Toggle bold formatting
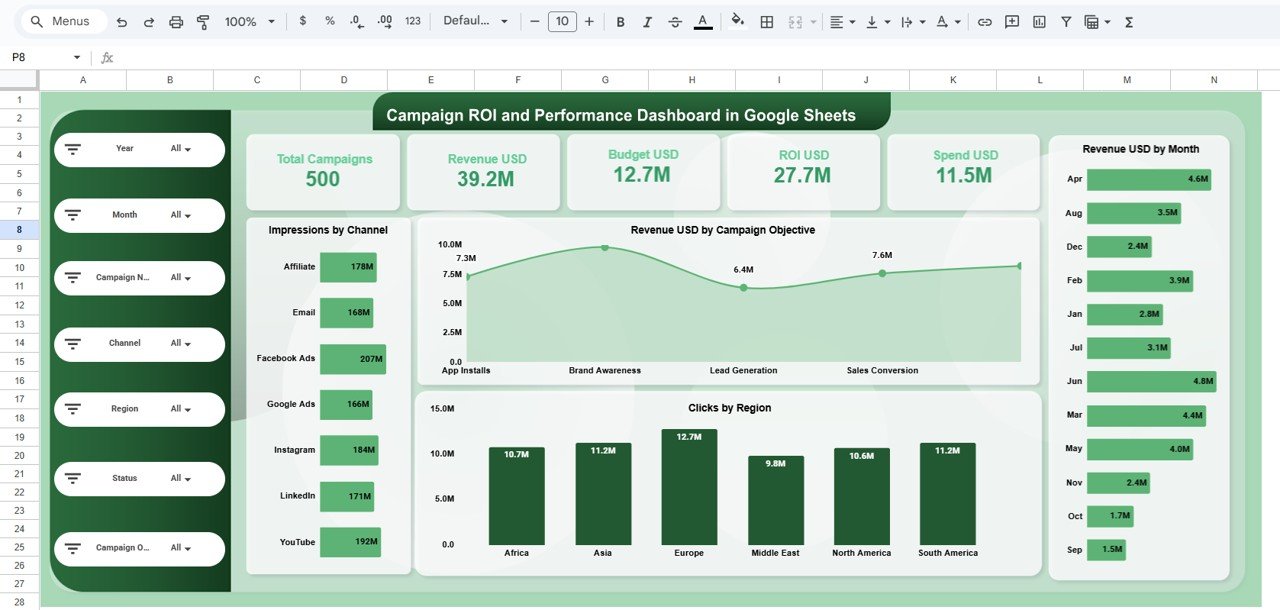 coord(620,20)
